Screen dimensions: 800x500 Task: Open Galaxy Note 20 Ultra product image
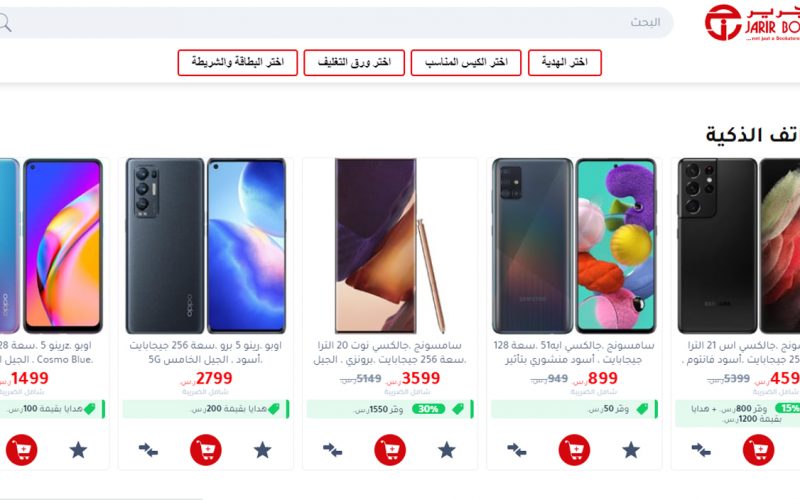tap(390, 246)
